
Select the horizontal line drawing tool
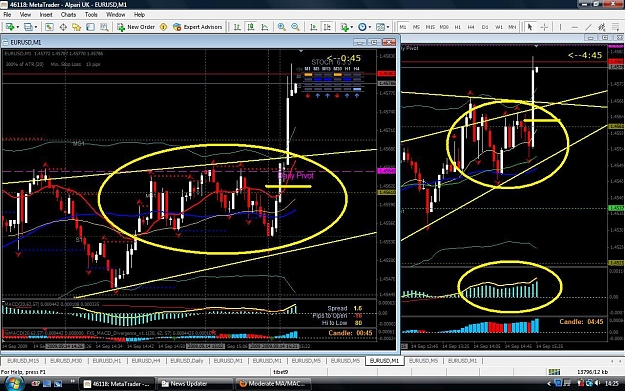tap(574, 27)
